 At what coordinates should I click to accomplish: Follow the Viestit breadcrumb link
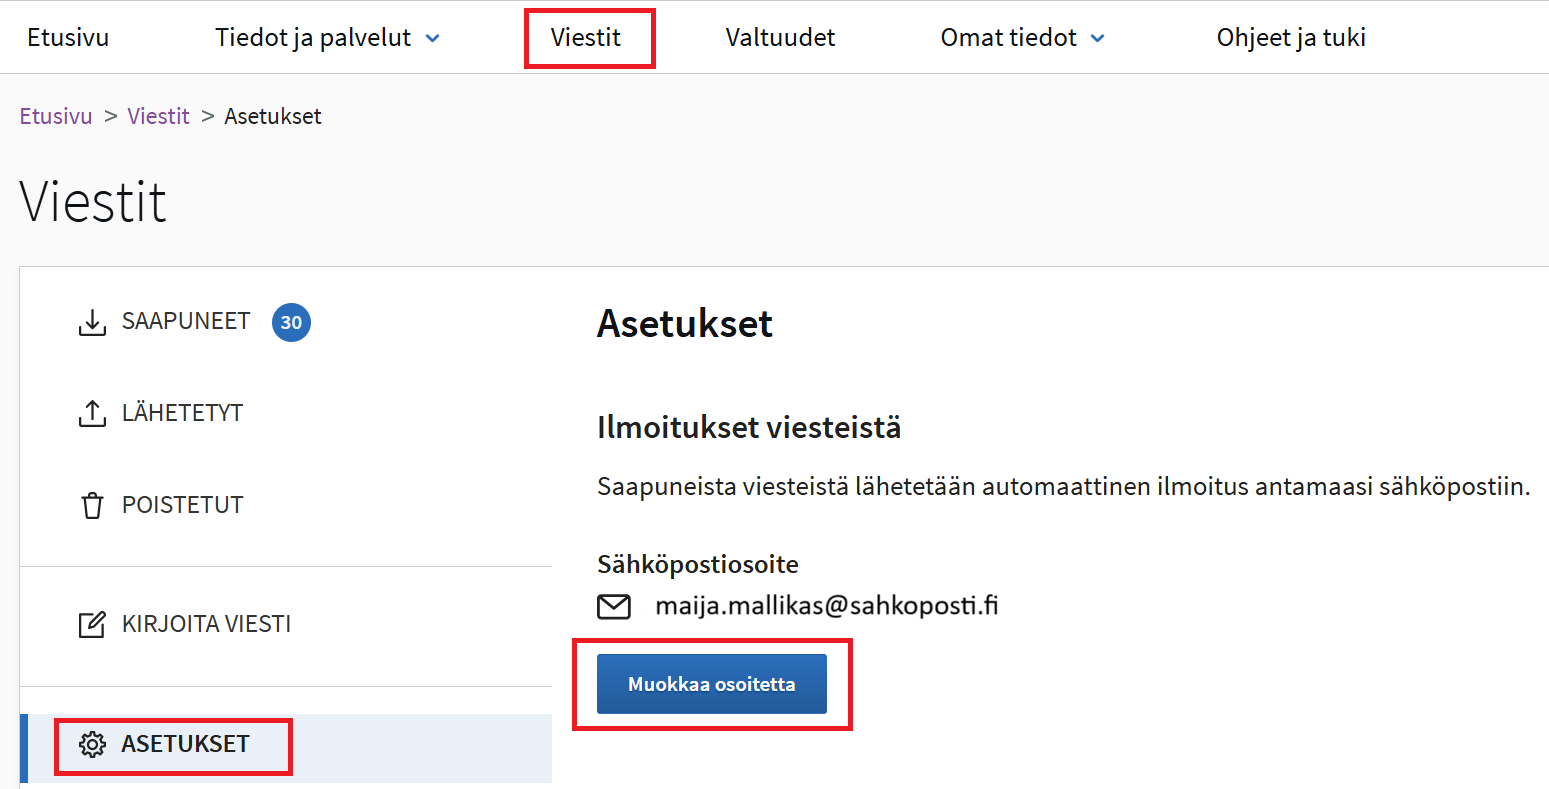tap(158, 116)
